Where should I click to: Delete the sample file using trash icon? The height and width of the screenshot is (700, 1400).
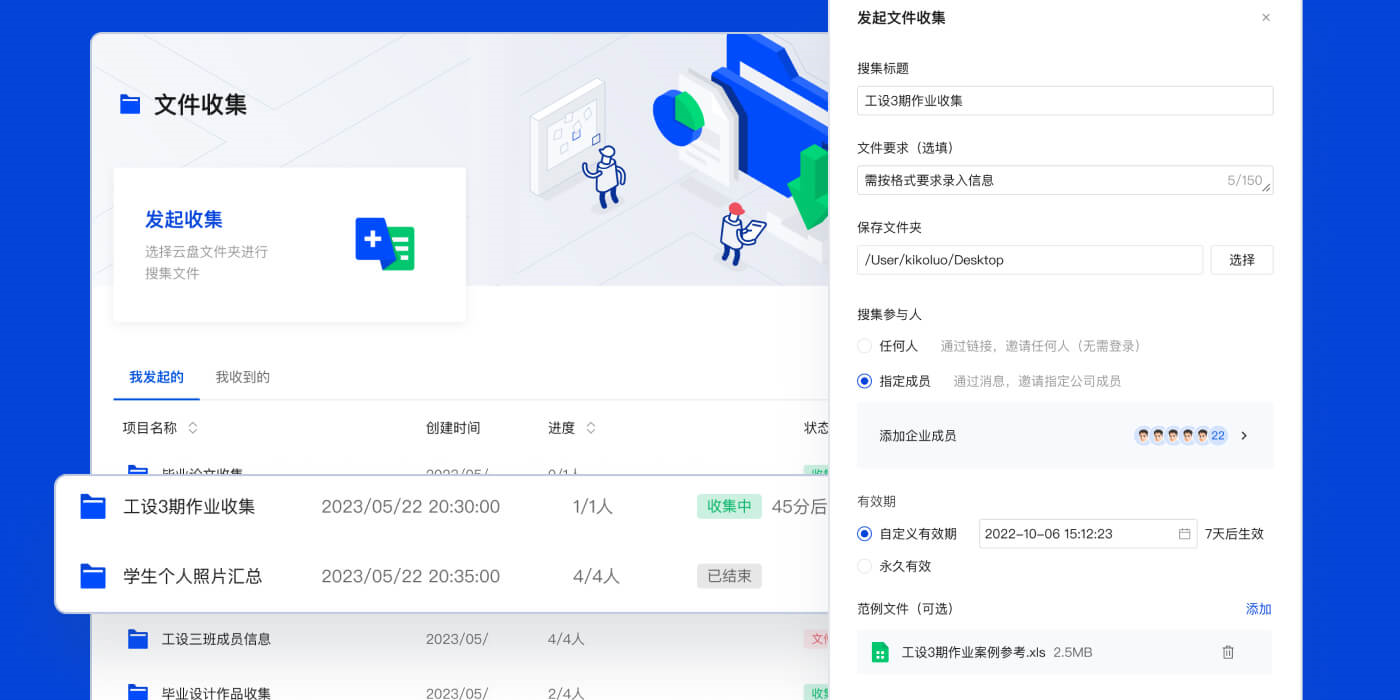pyautogui.click(x=1228, y=652)
